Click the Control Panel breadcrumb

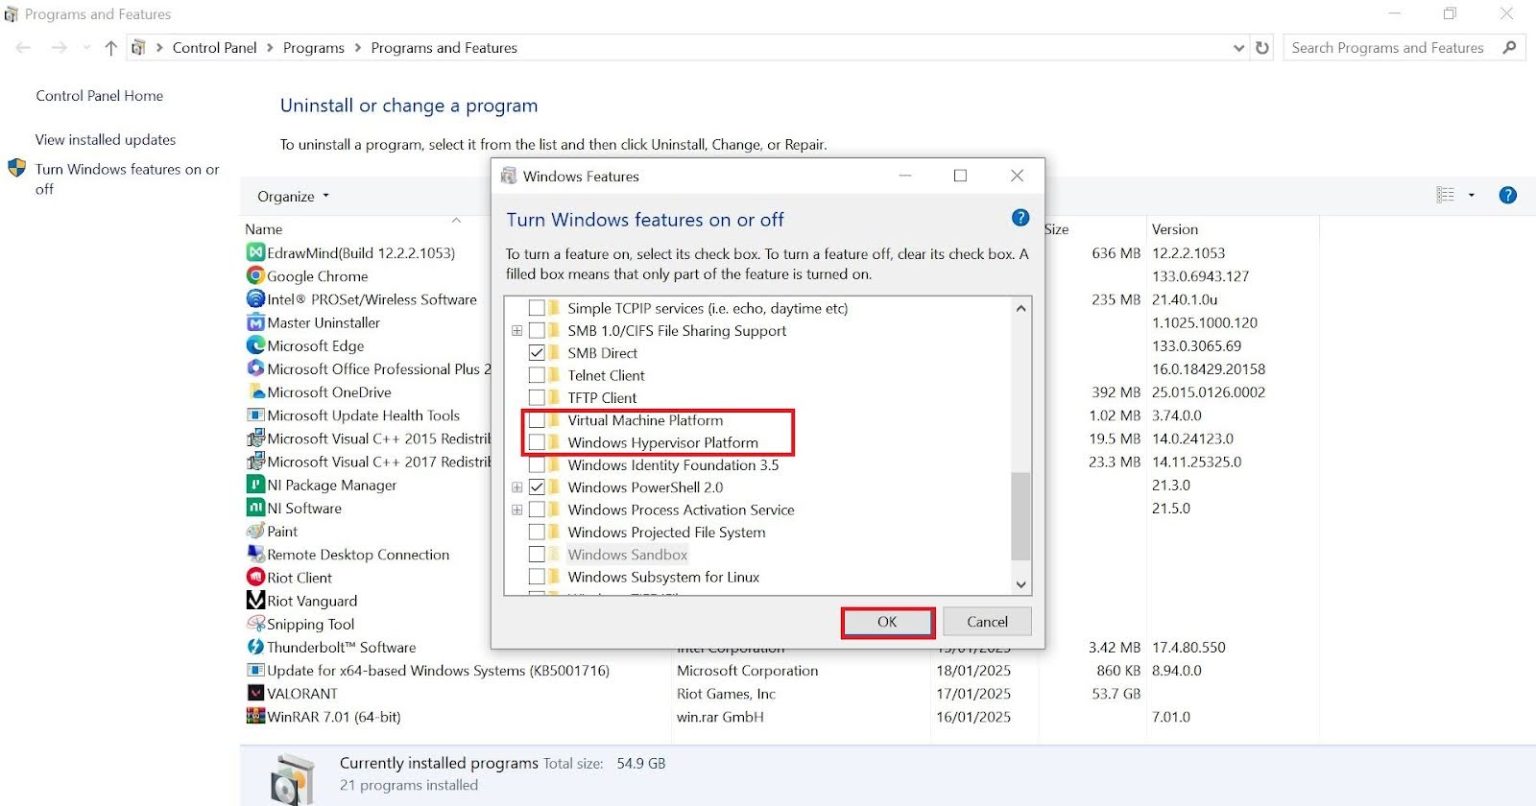[215, 48]
